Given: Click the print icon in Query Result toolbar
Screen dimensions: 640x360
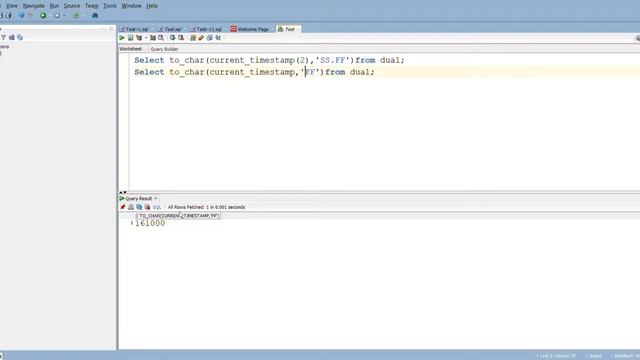Looking at the screenshot, I should [x=131, y=207].
